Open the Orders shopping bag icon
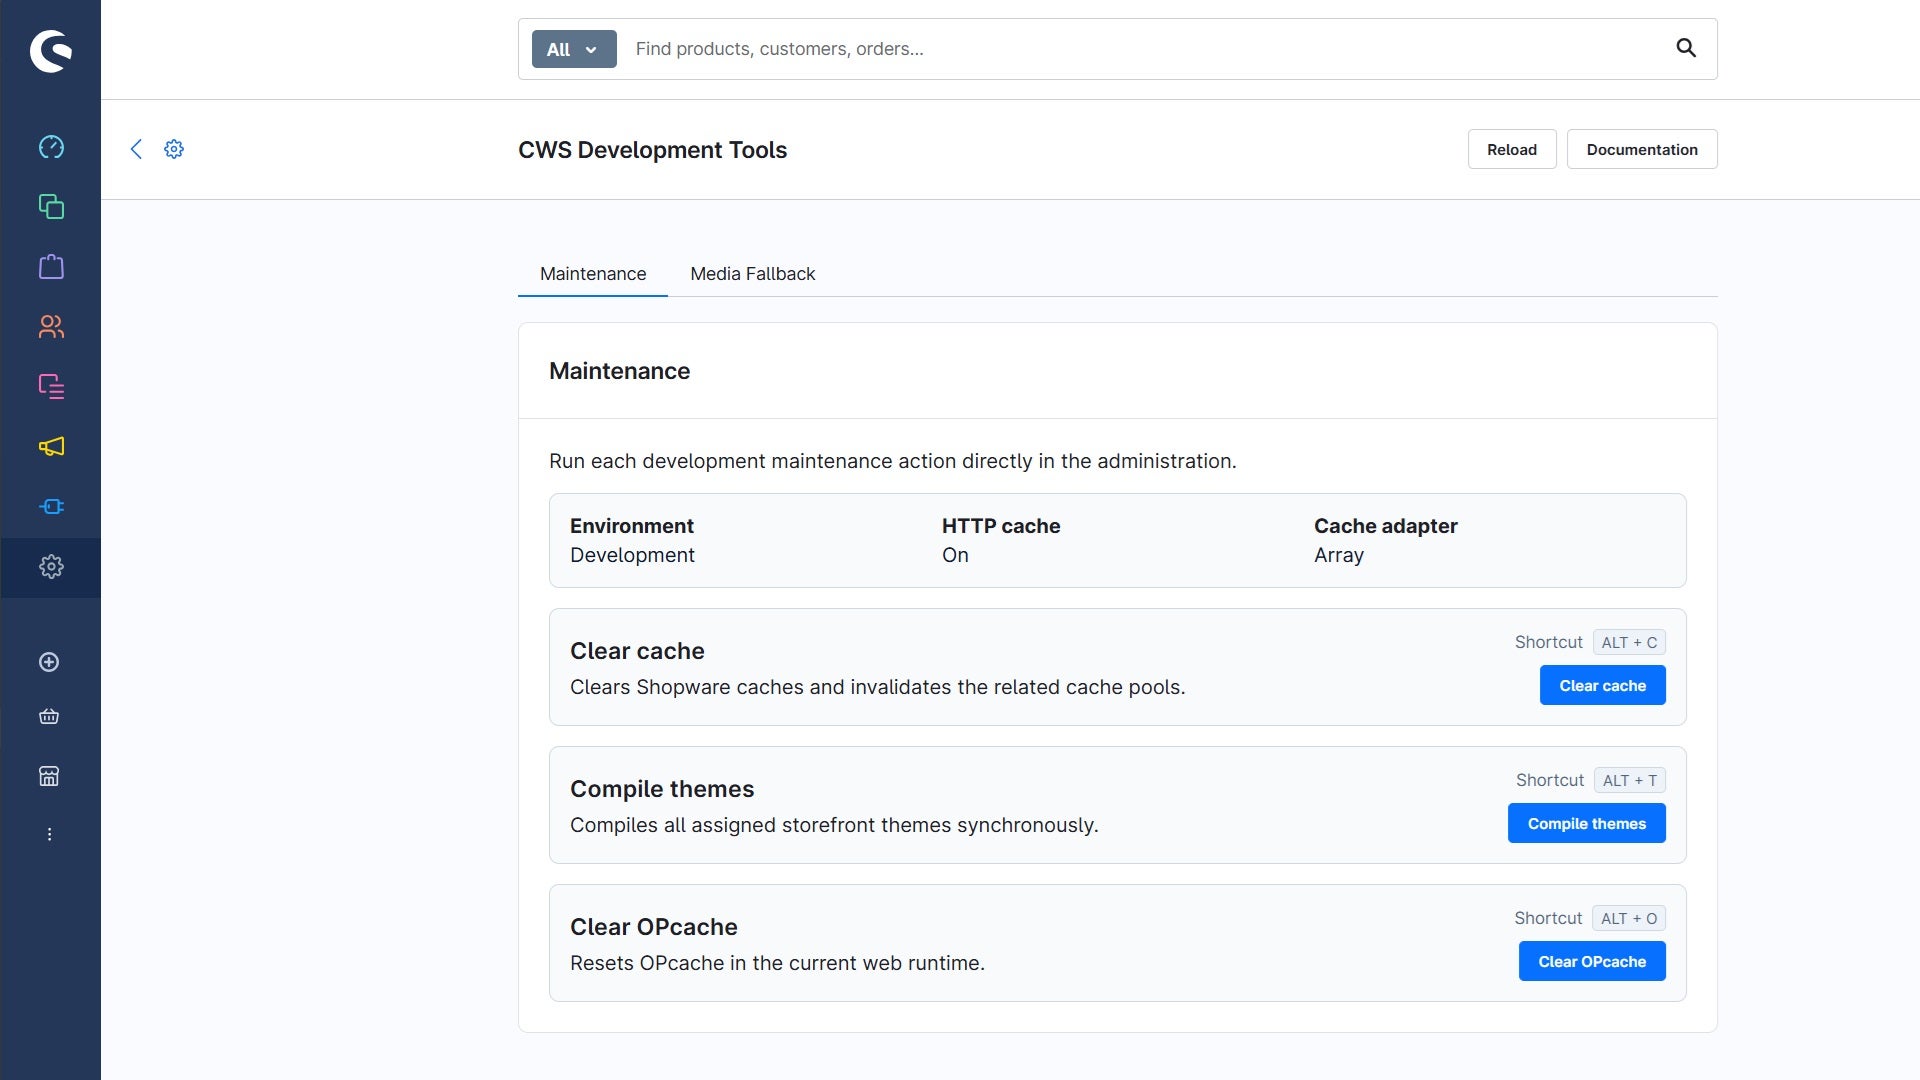1920x1080 pixels. click(x=51, y=267)
